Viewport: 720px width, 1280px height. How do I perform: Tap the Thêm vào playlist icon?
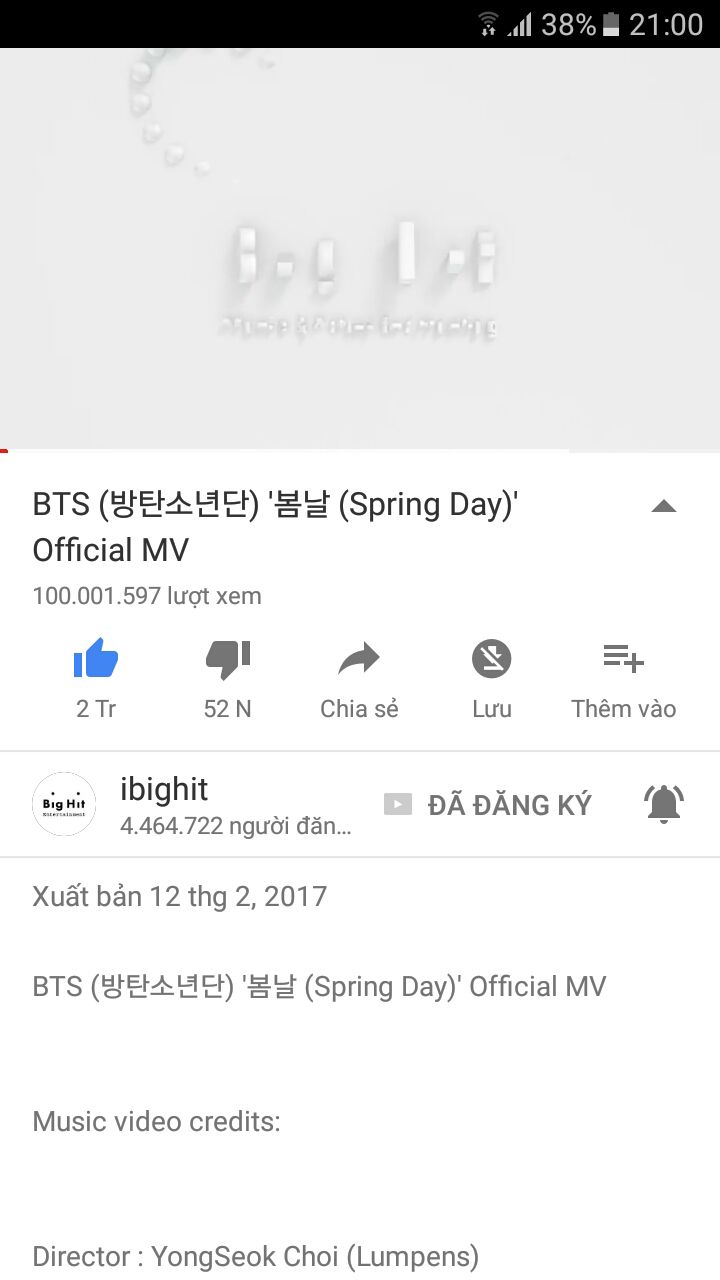(623, 659)
